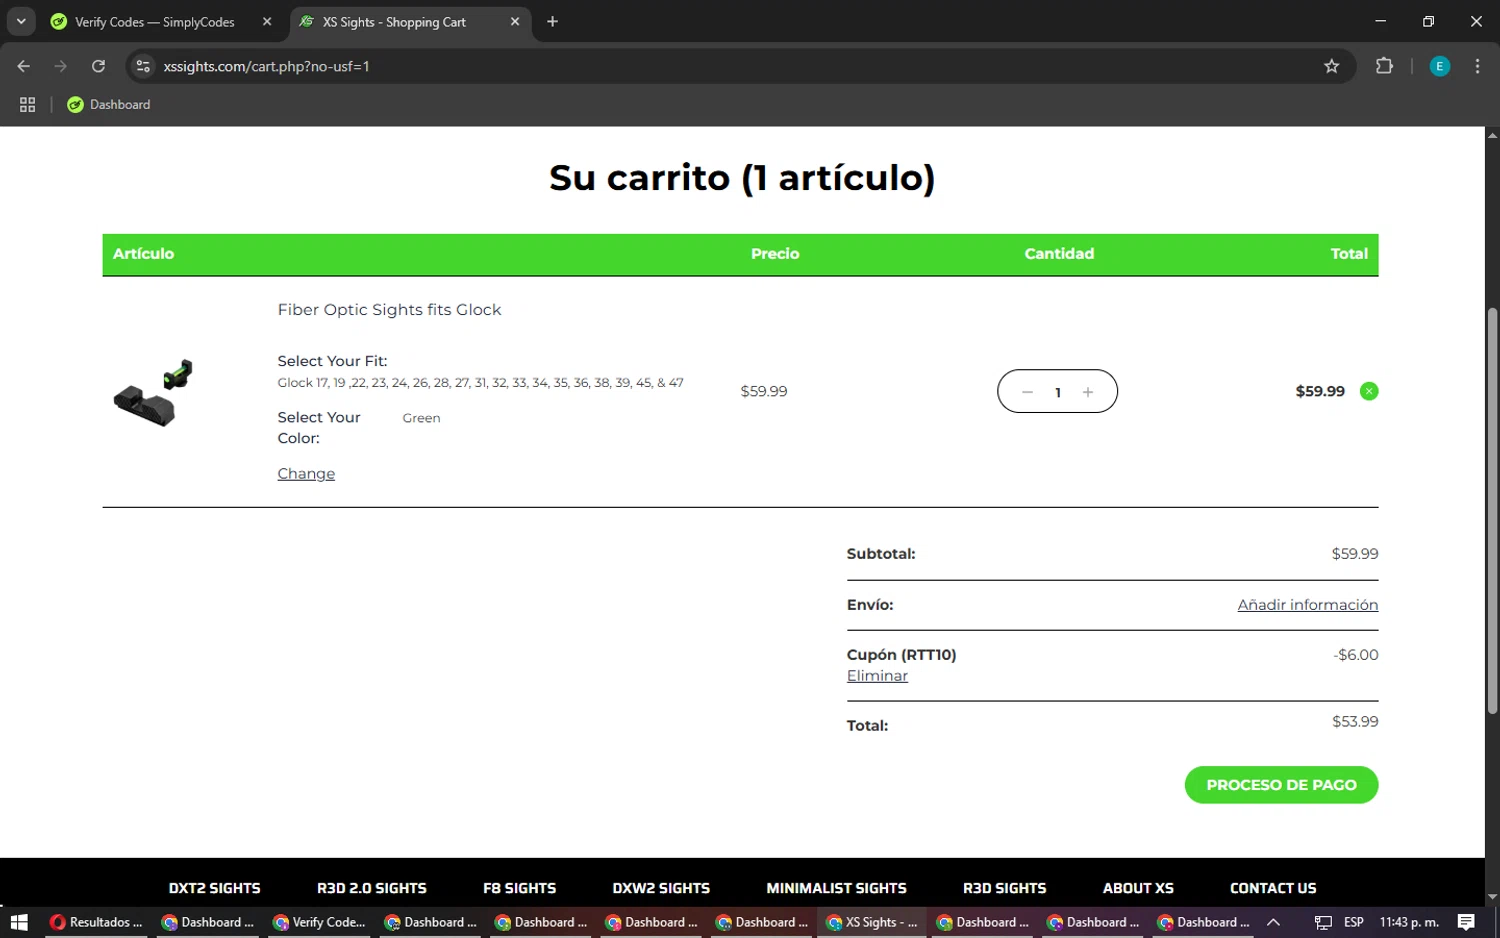Open CONTACT US footer menu
The width and height of the screenshot is (1500, 938).
(x=1273, y=888)
